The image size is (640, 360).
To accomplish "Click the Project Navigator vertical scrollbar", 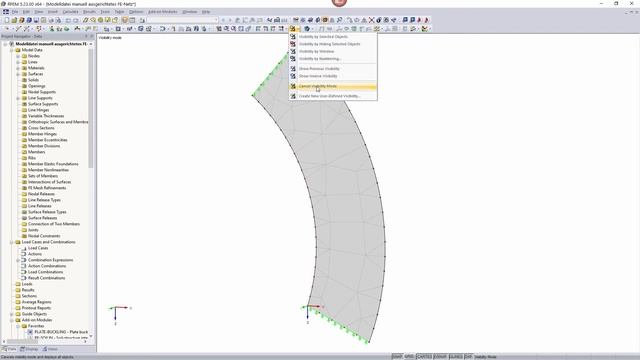I will pyautogui.click(x=91, y=108).
